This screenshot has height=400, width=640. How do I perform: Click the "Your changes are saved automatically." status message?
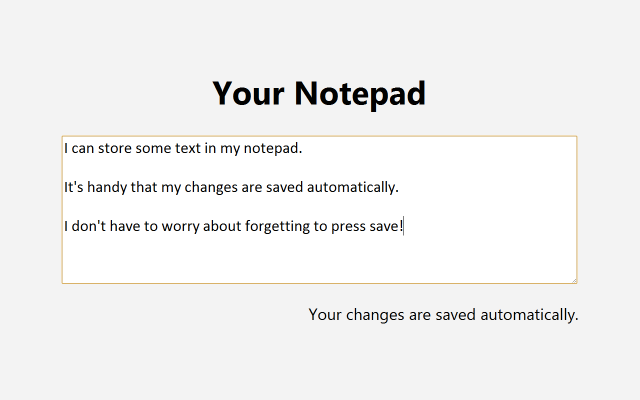click(x=443, y=315)
